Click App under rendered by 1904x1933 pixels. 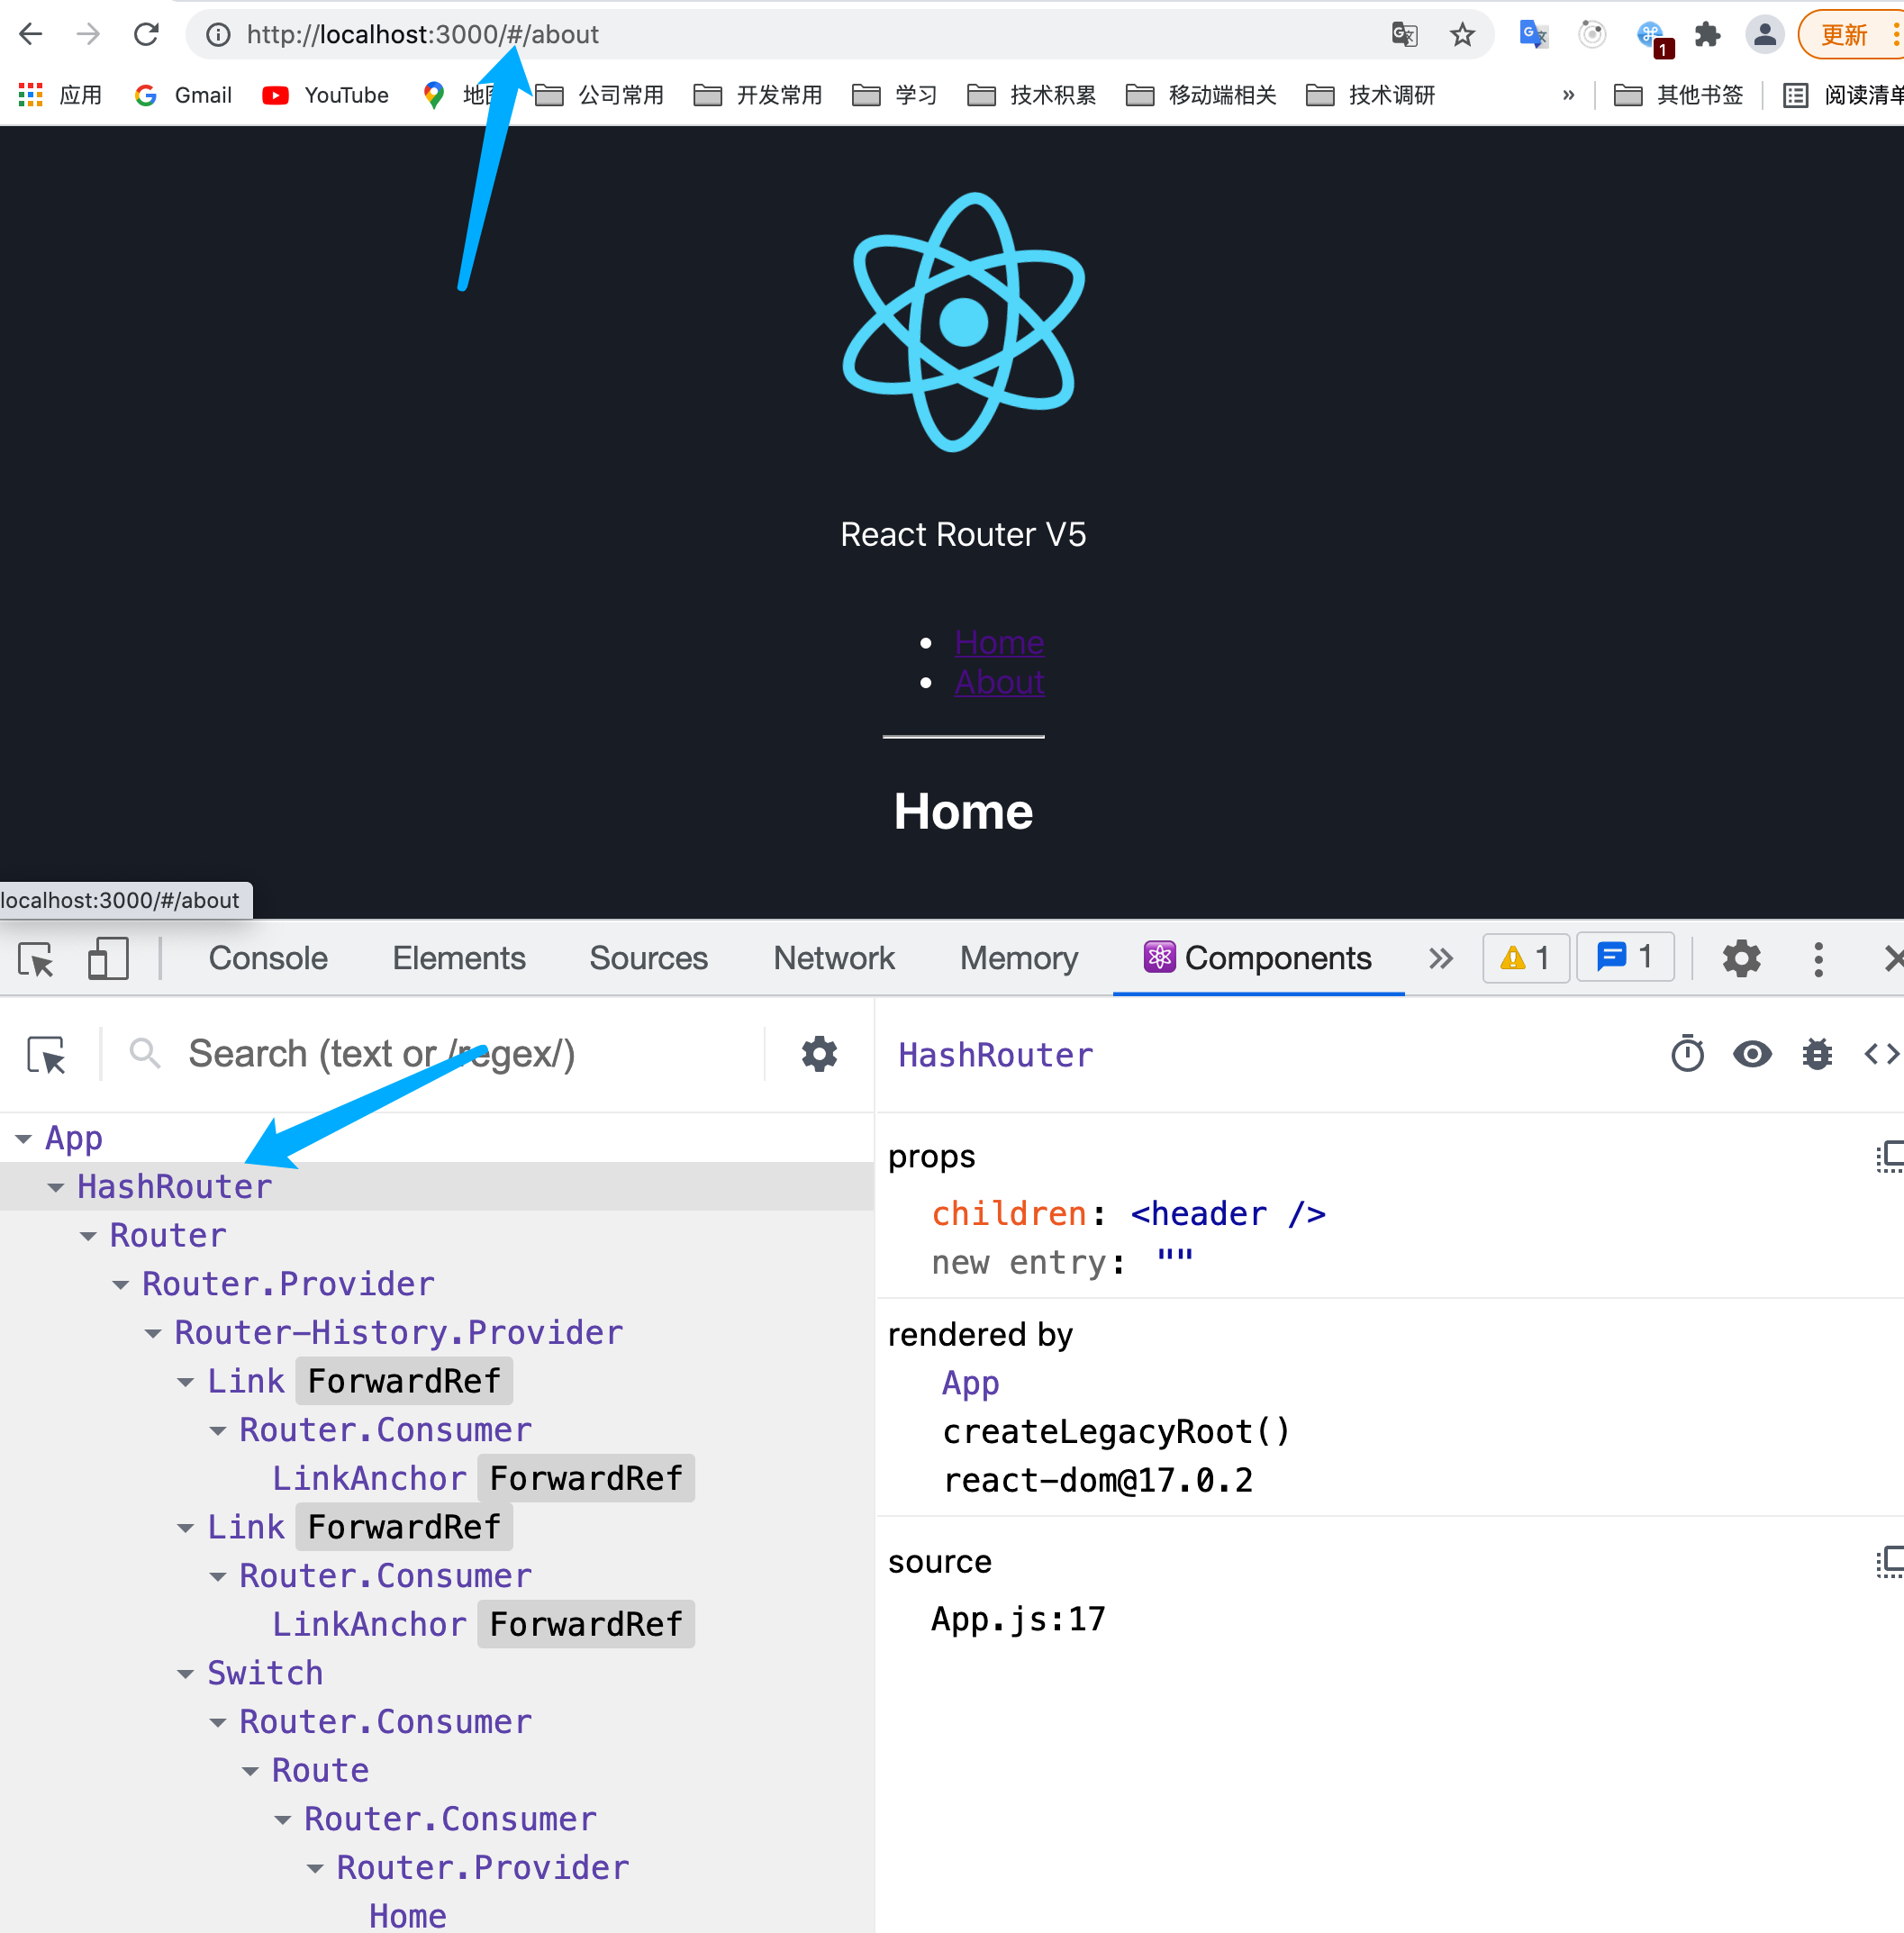[x=970, y=1383]
